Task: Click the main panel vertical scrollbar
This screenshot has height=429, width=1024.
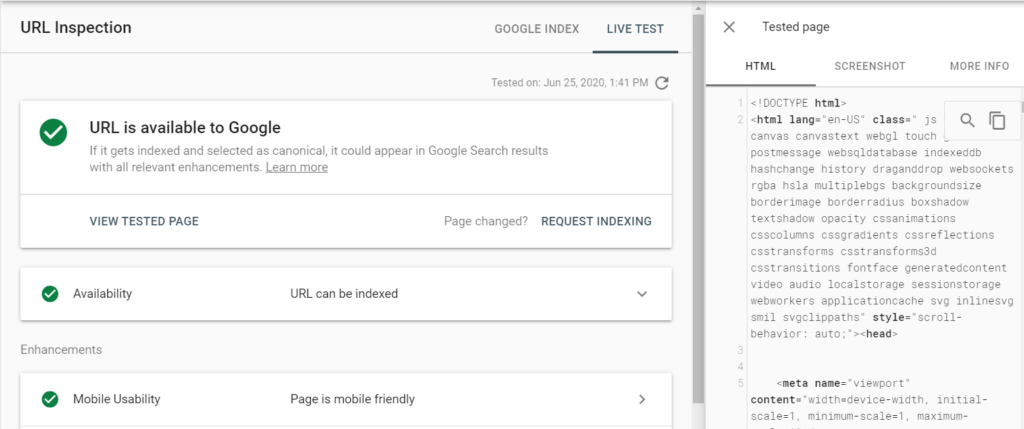Action: coord(699,200)
